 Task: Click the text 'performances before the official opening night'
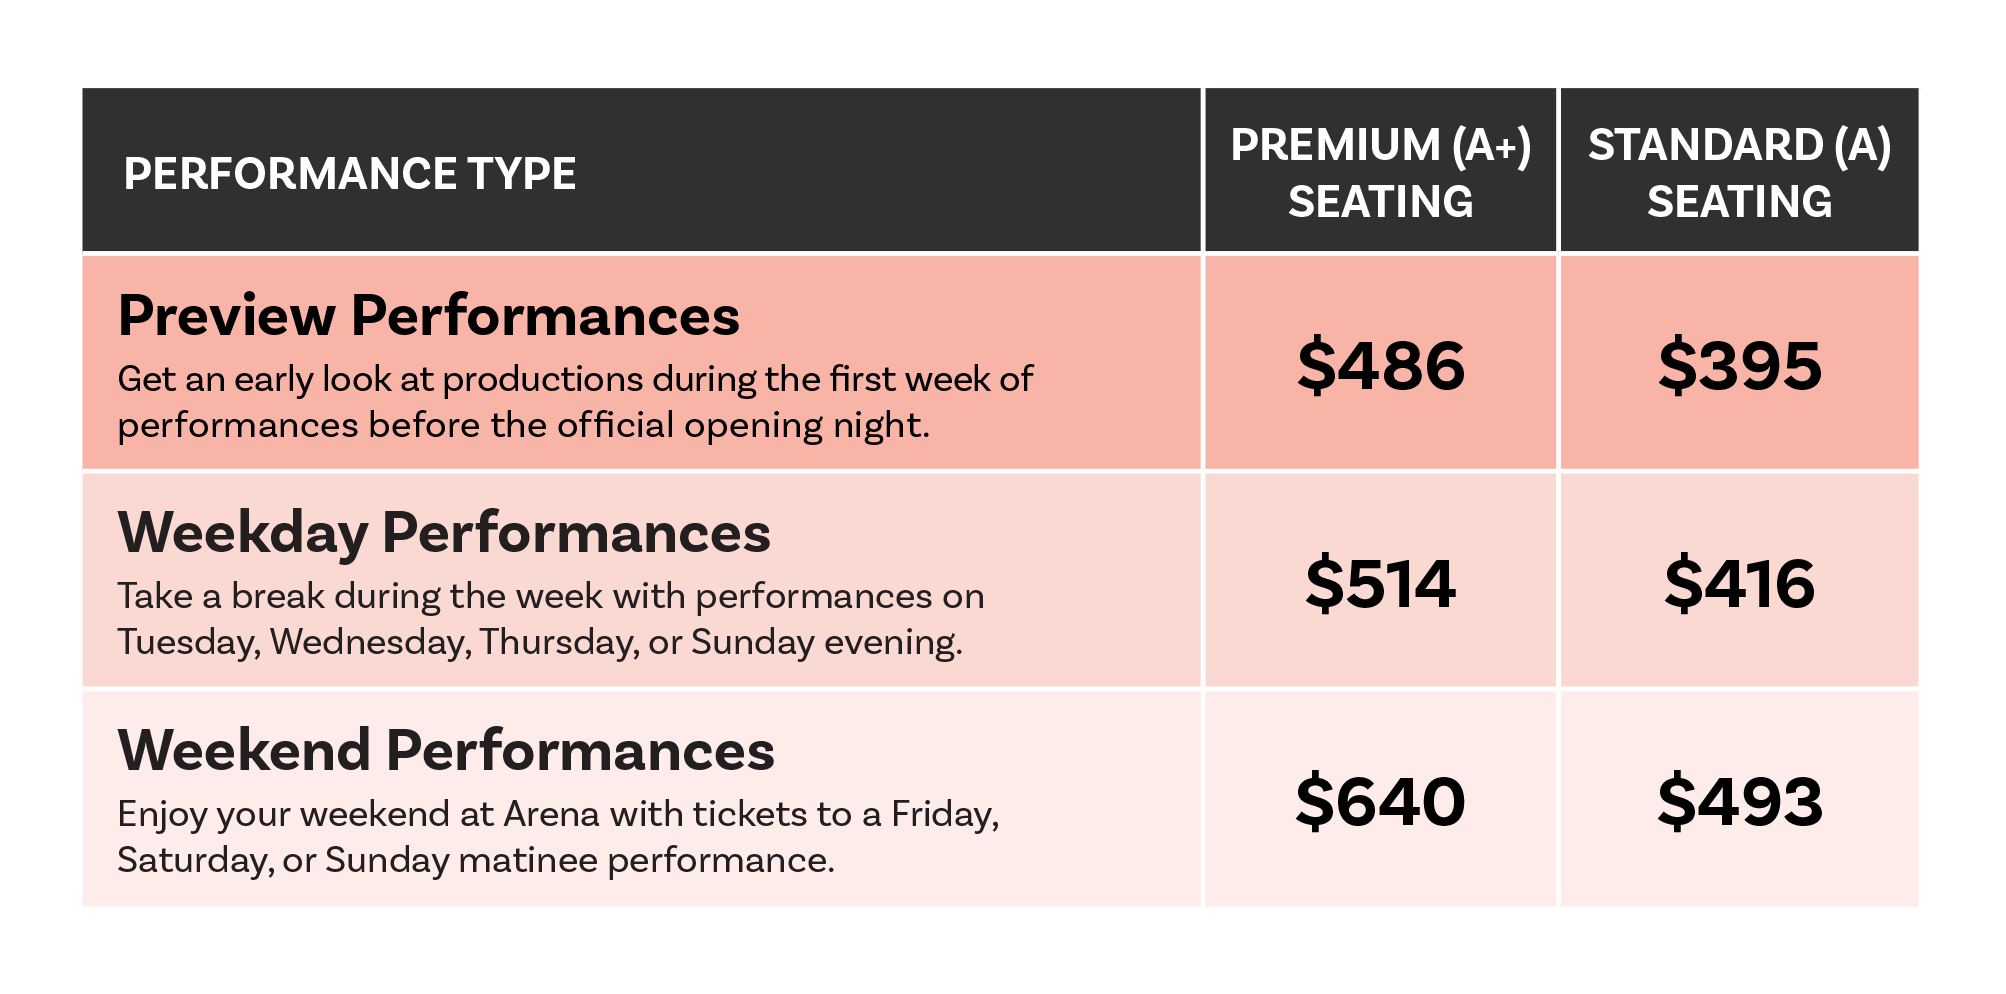(520, 426)
